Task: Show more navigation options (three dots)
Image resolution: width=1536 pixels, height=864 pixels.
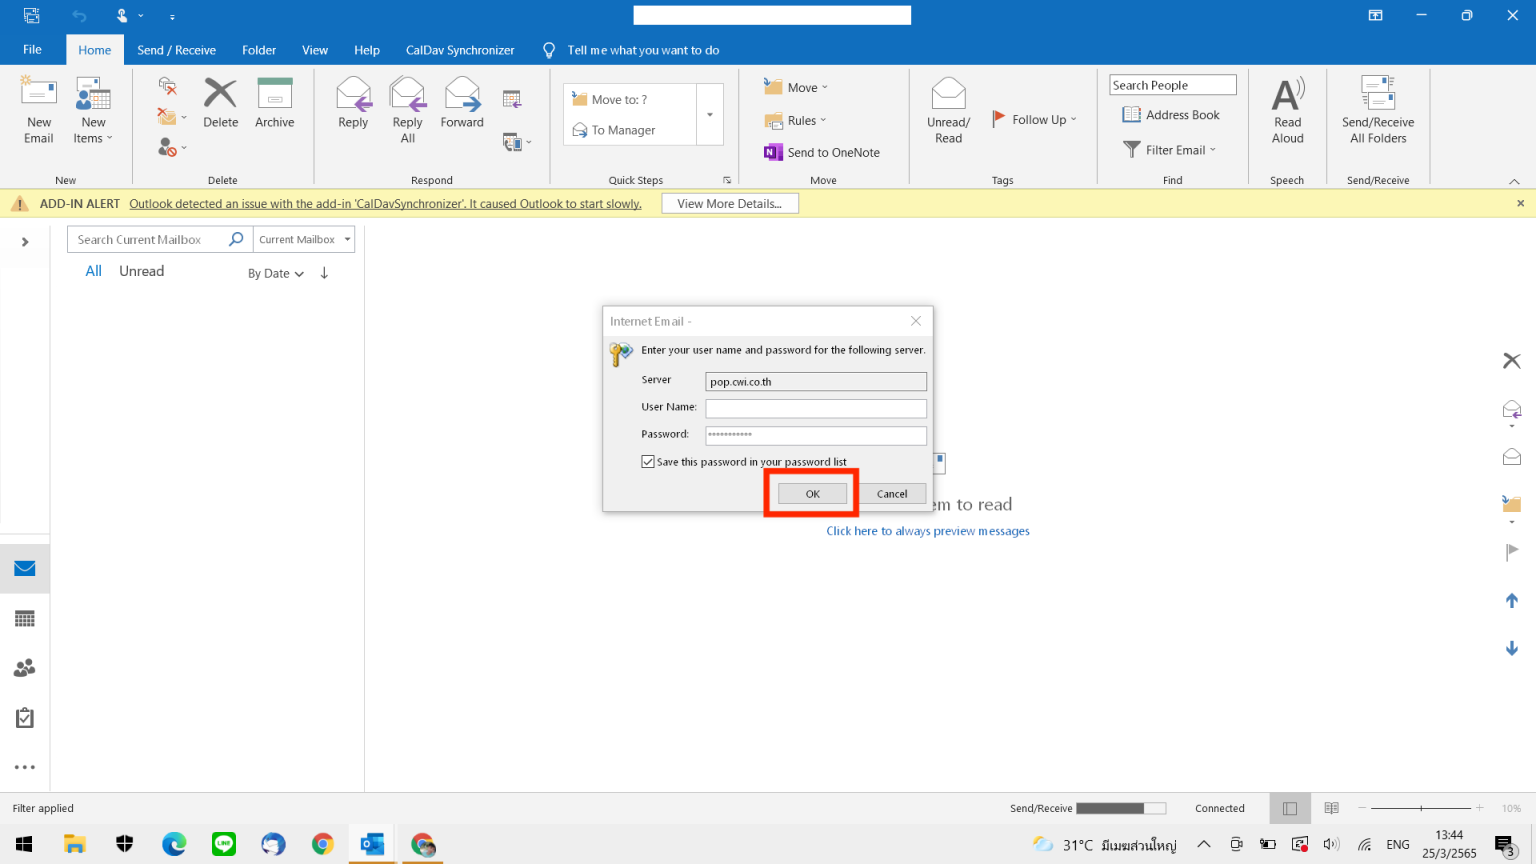Action: pos(25,768)
